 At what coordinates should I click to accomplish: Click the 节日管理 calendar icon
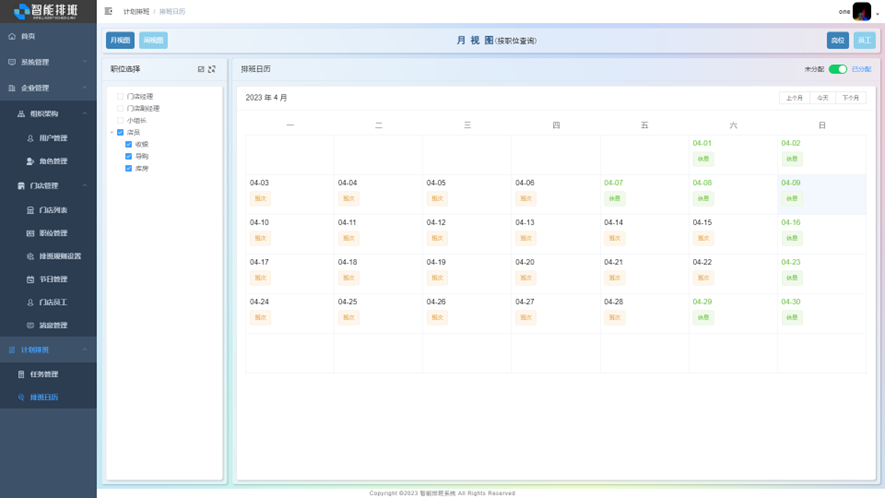point(30,279)
